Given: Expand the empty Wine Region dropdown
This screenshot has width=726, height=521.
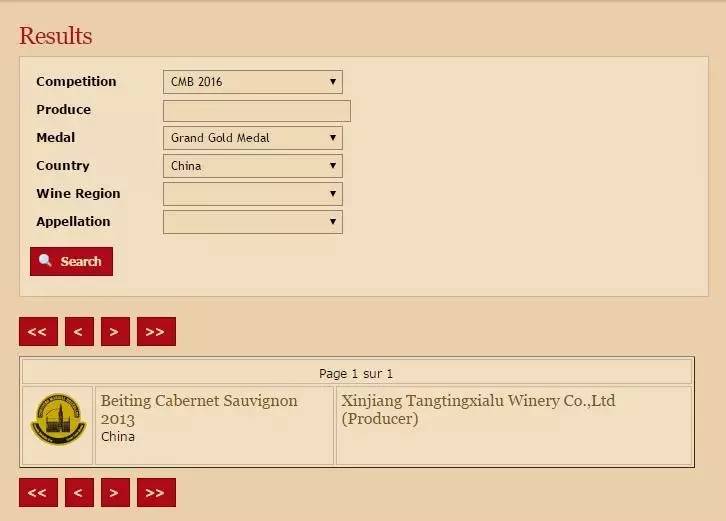Looking at the screenshot, I should (253, 194).
